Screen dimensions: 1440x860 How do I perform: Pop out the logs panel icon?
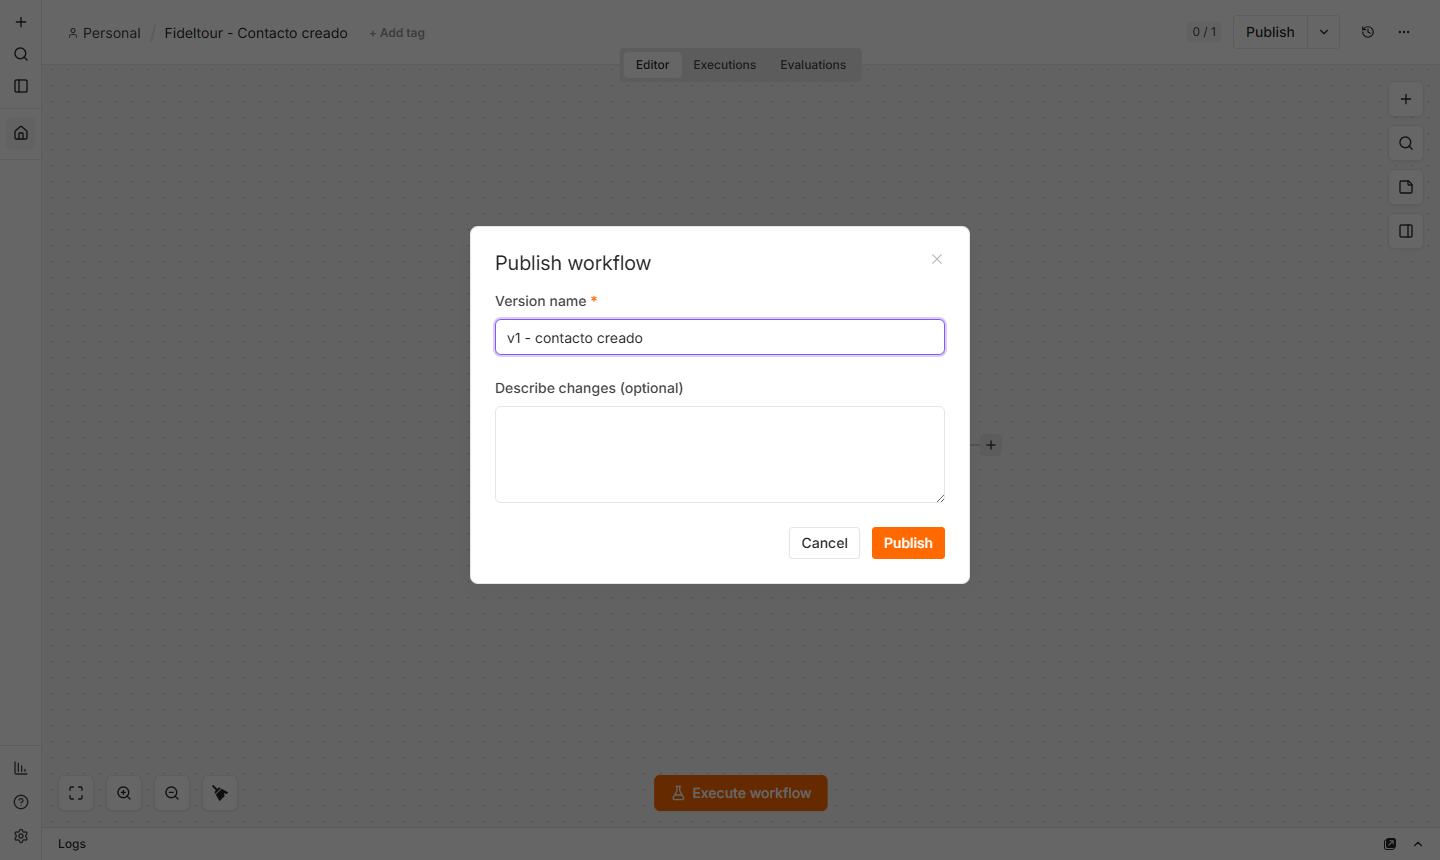[x=1390, y=844]
